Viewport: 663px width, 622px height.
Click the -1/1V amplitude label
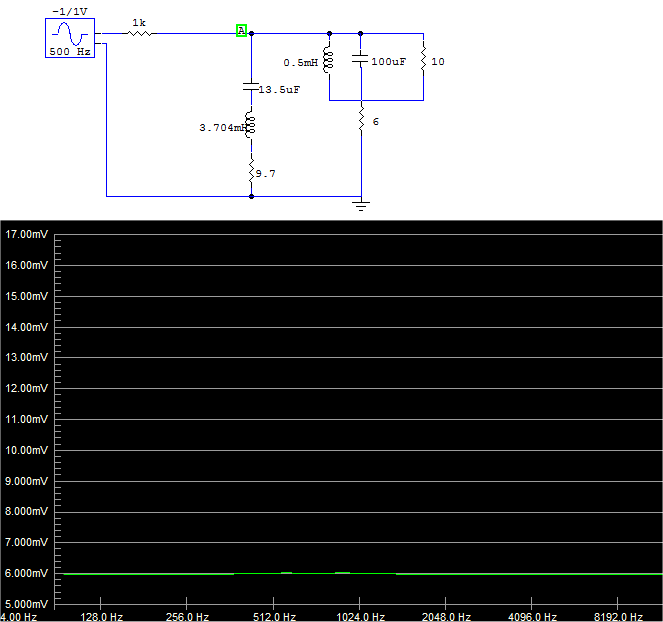click(x=70, y=11)
